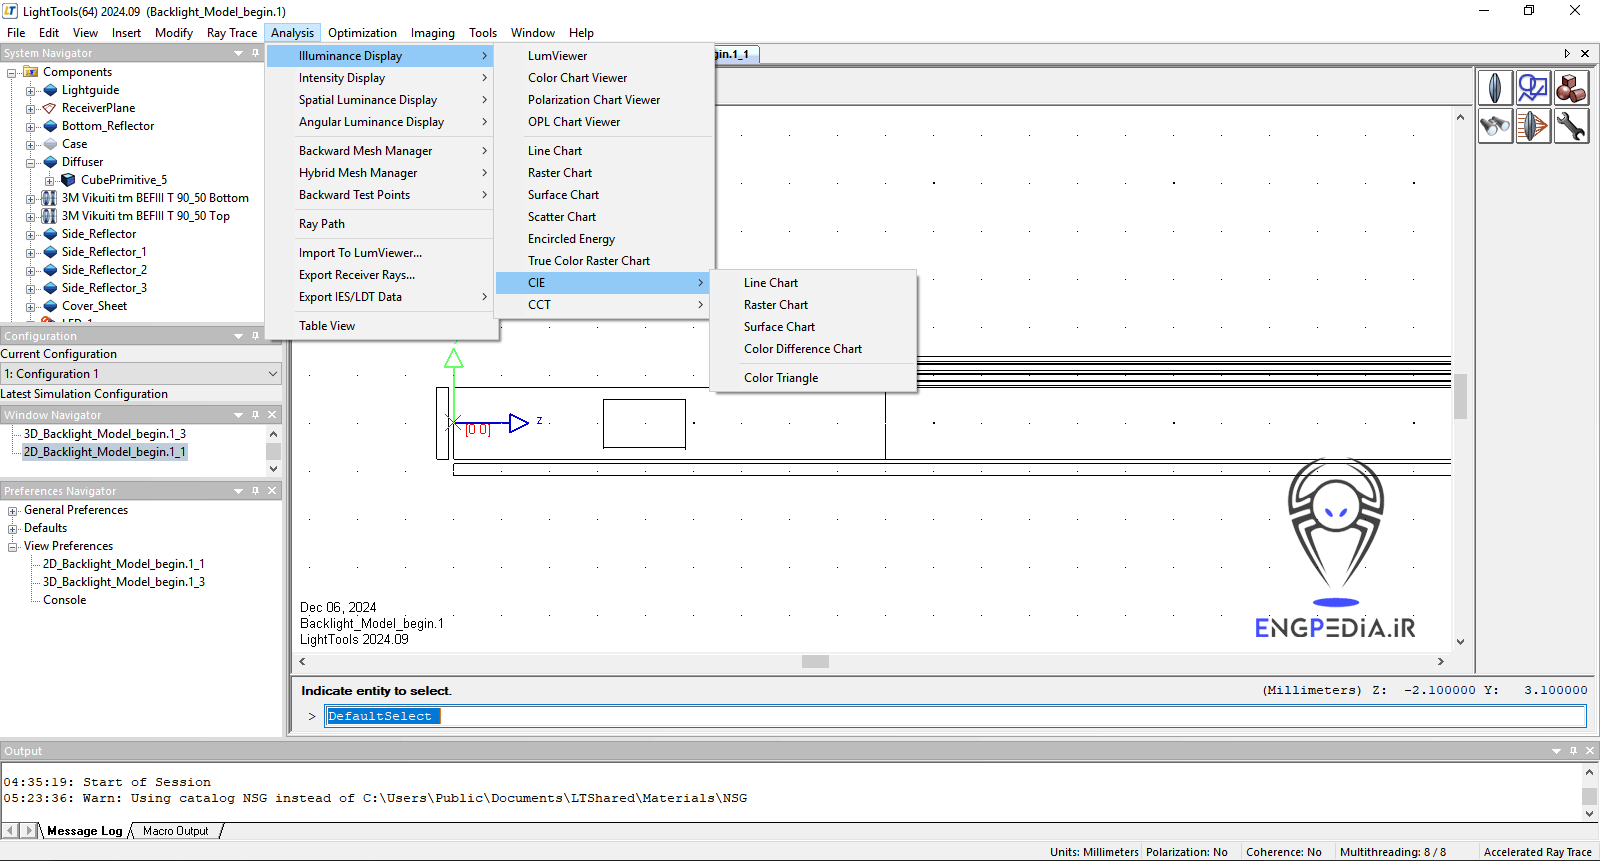Select CIE Color Difference Chart
1600x861 pixels.
(x=802, y=349)
